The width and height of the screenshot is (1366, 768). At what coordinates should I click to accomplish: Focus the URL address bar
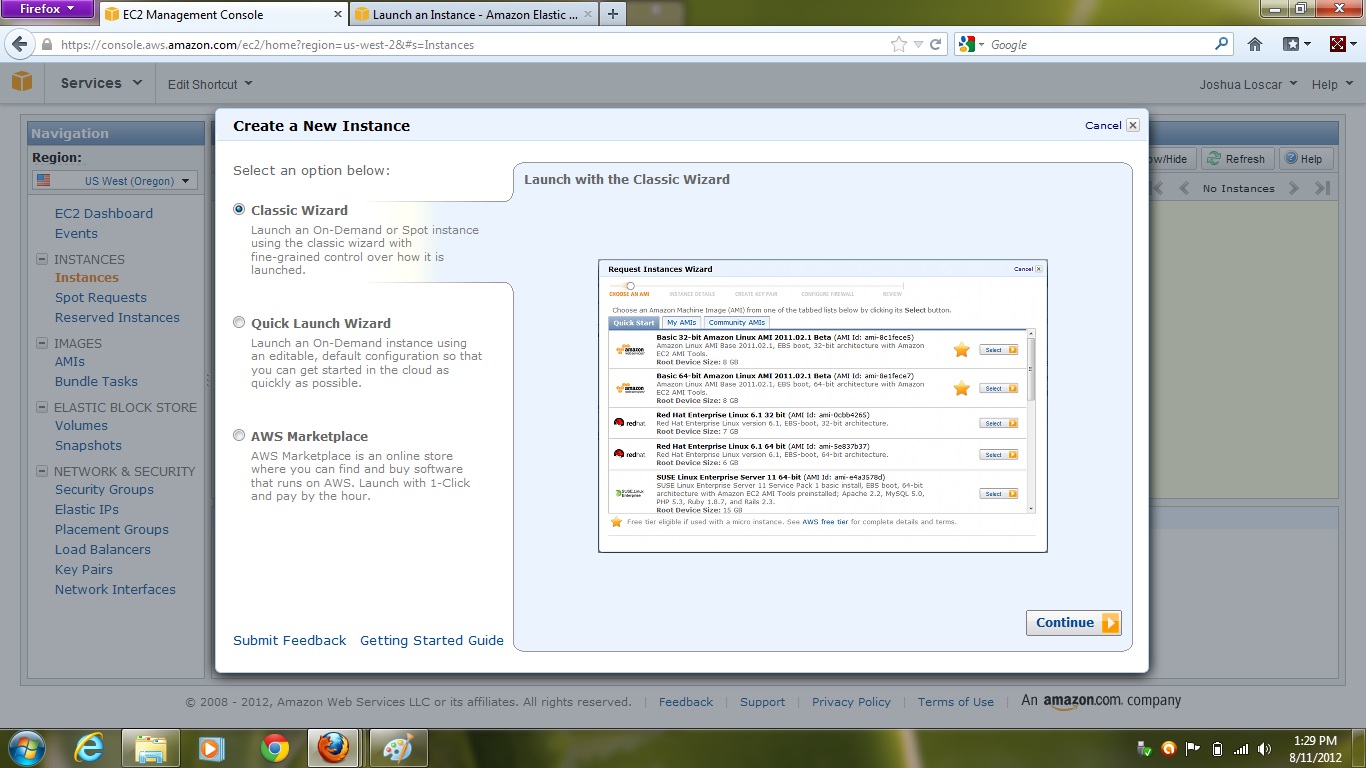[470, 44]
